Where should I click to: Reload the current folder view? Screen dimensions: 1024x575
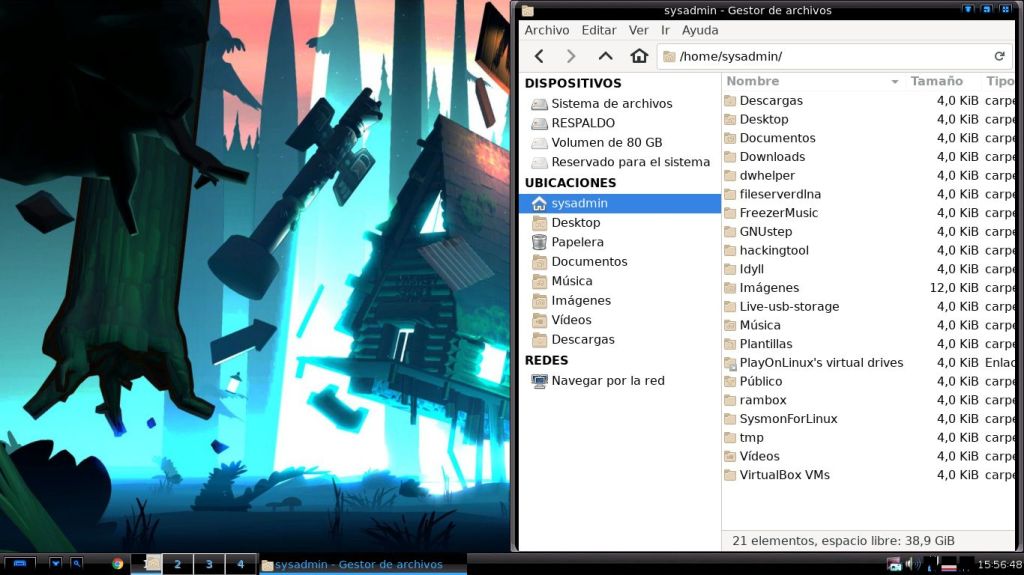point(999,56)
